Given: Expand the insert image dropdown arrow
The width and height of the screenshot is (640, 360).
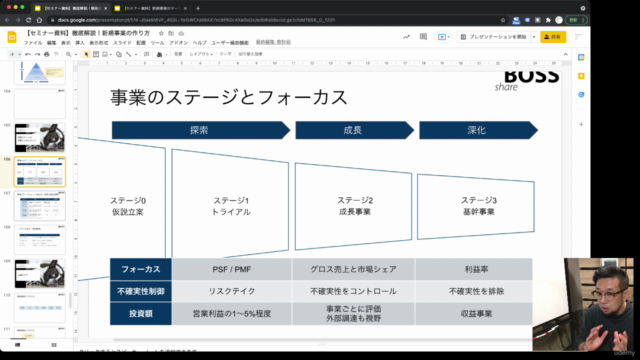Looking at the screenshot, I should 111,54.
